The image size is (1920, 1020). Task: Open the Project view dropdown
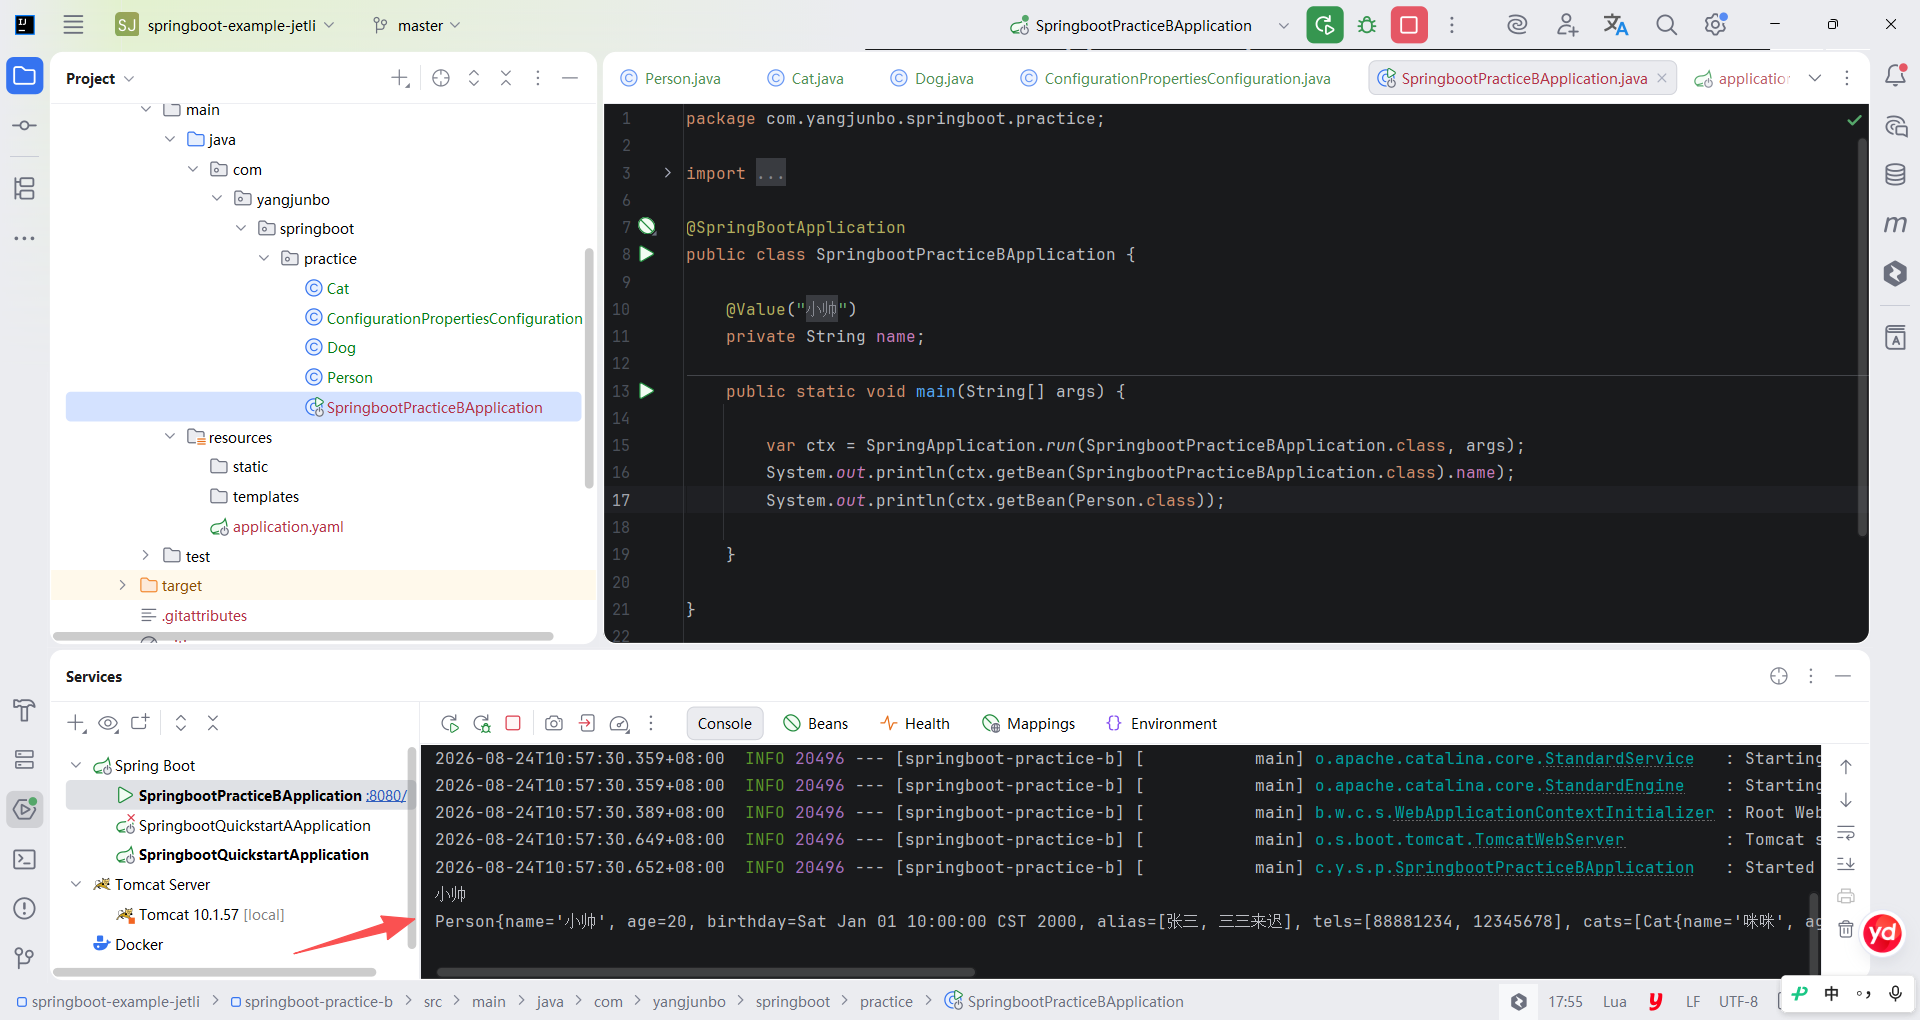(x=100, y=78)
